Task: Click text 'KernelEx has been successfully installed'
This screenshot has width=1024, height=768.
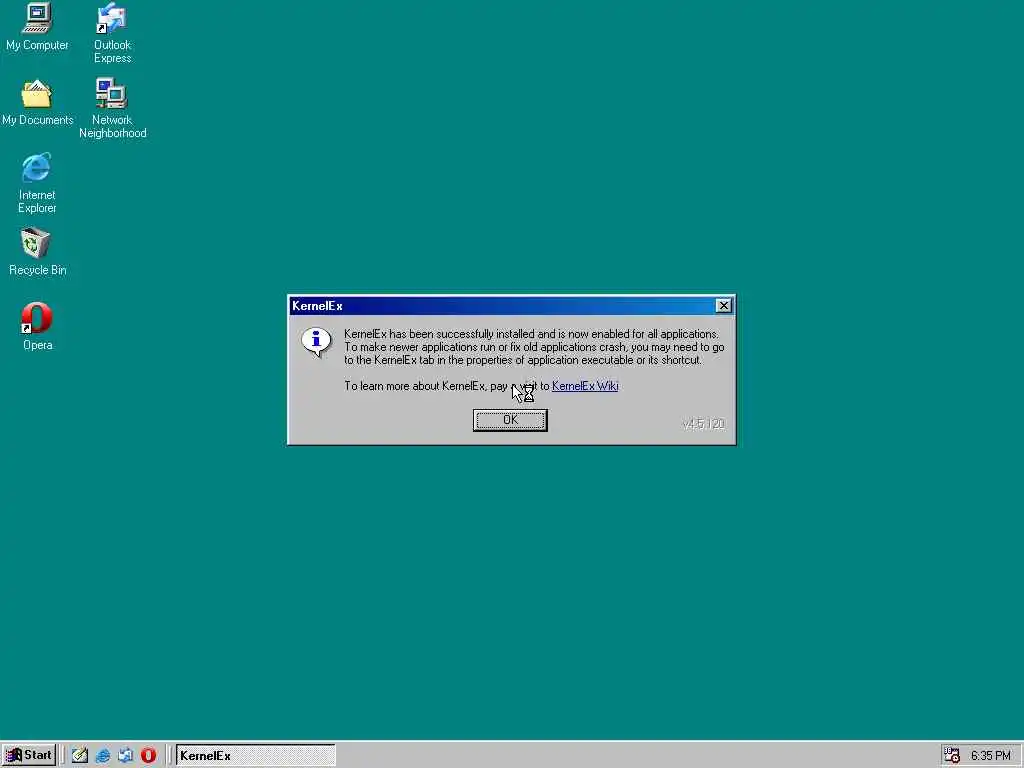Action: [438, 334]
